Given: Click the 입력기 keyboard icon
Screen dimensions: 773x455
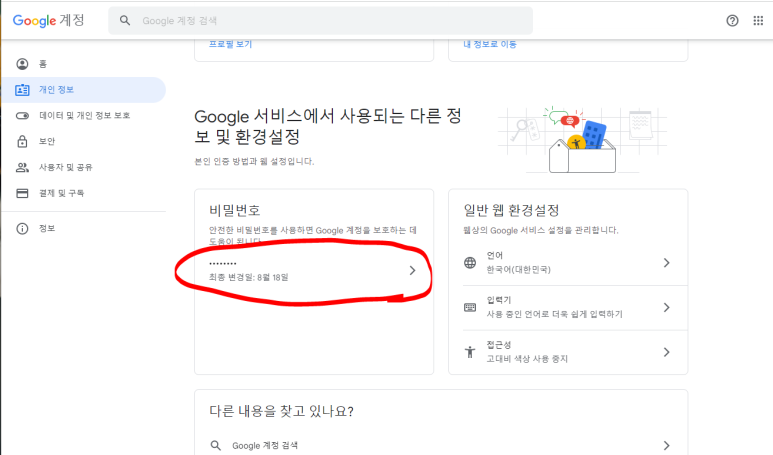Looking at the screenshot, I should point(470,308).
